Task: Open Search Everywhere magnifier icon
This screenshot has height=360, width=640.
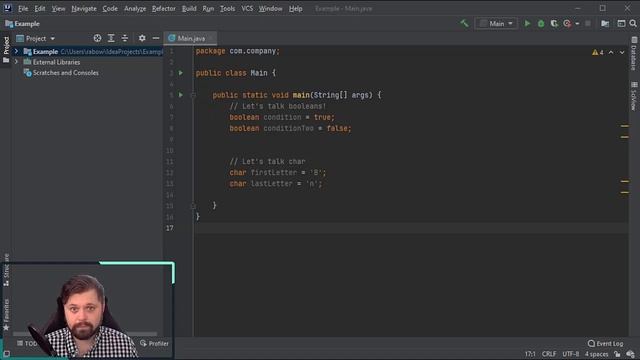Action: (633, 24)
